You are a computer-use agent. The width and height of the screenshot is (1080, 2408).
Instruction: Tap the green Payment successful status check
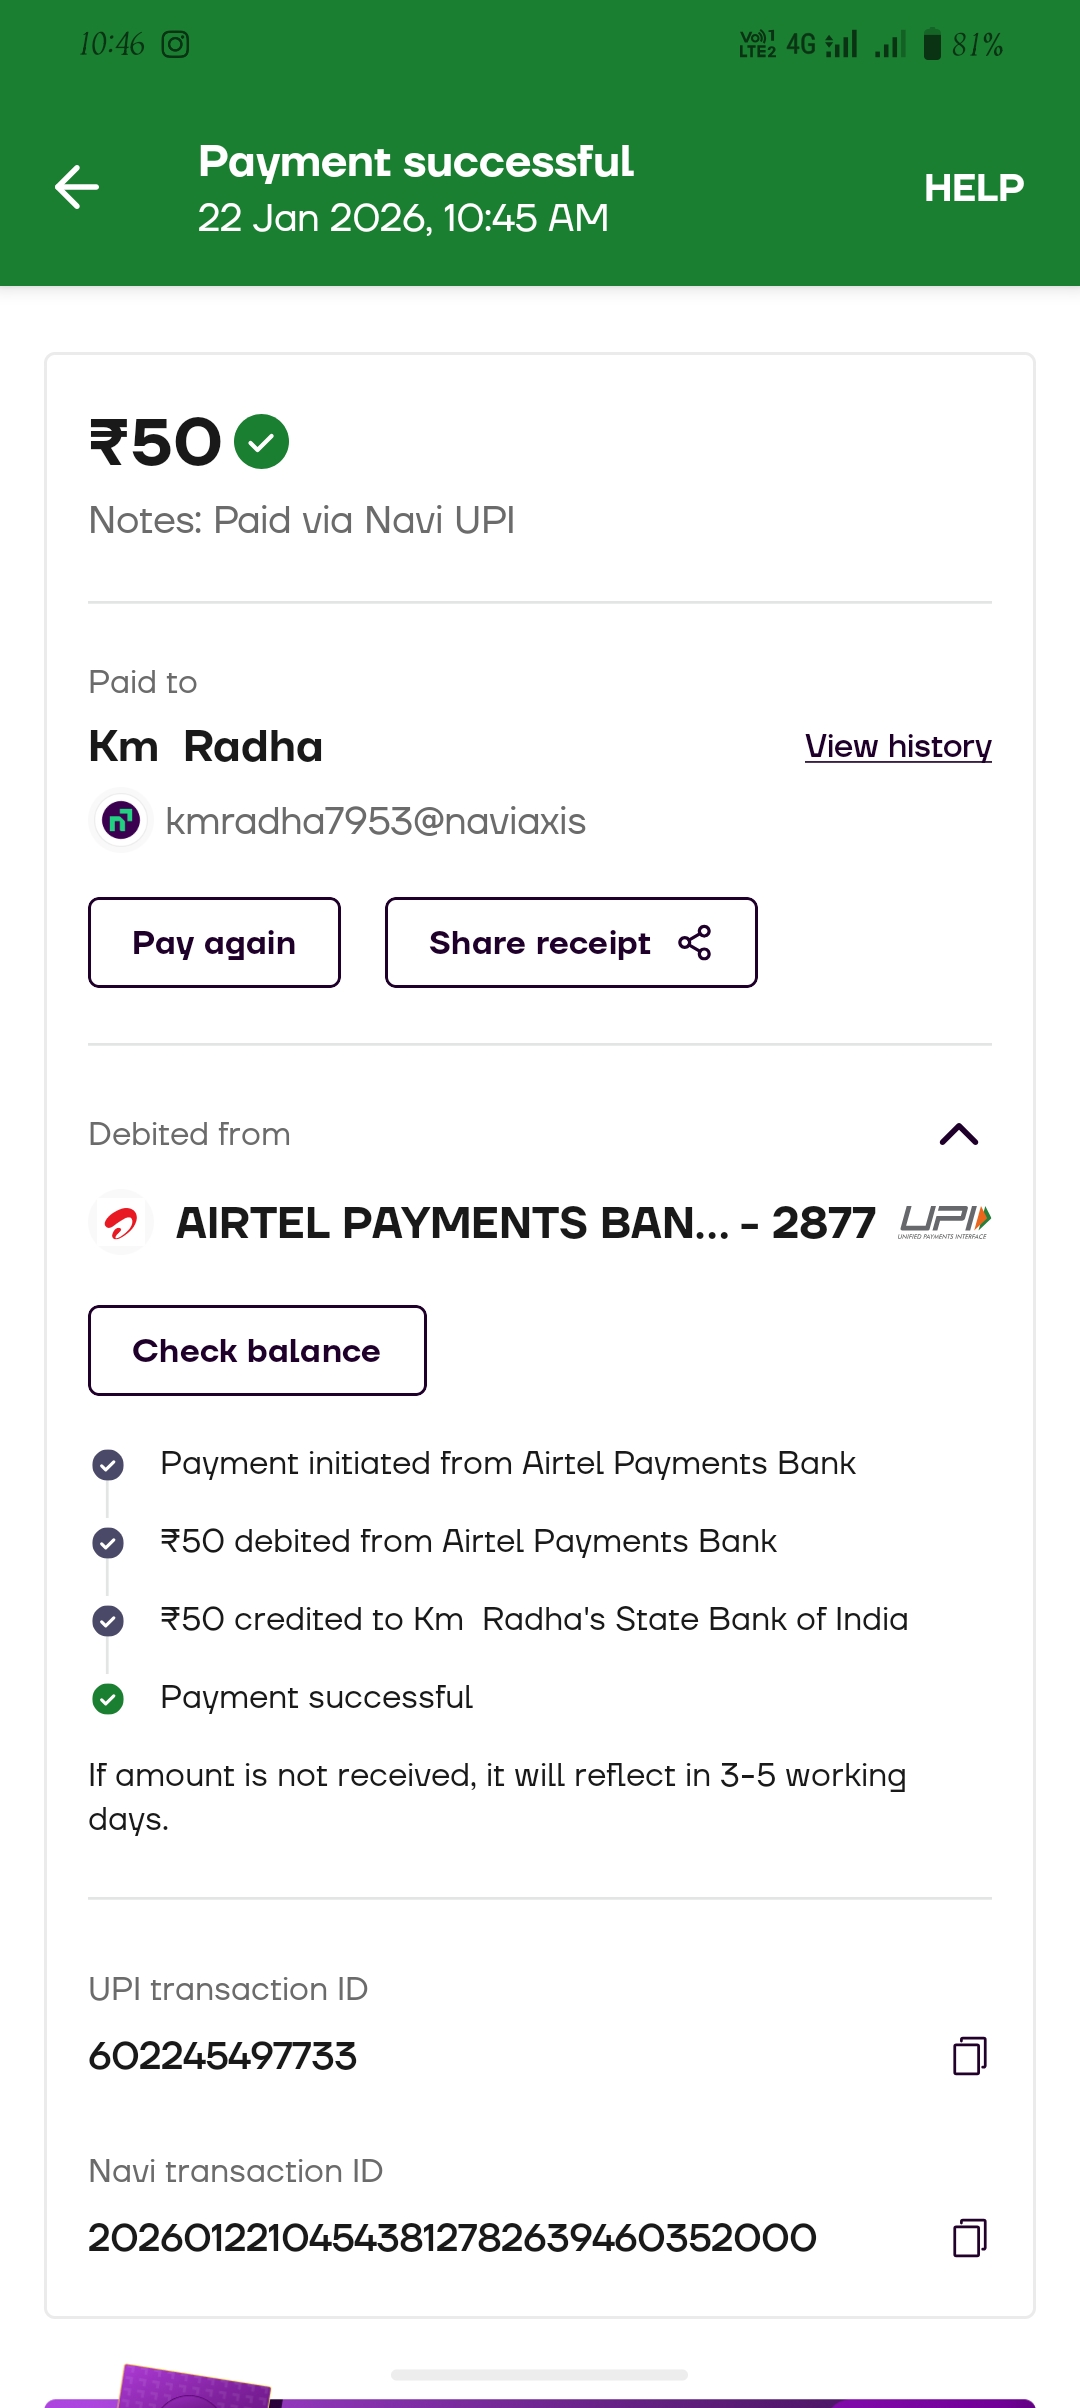point(108,1698)
